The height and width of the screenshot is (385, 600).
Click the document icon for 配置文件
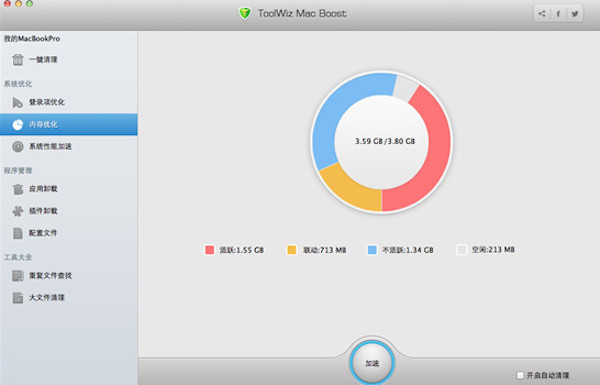pyautogui.click(x=18, y=233)
